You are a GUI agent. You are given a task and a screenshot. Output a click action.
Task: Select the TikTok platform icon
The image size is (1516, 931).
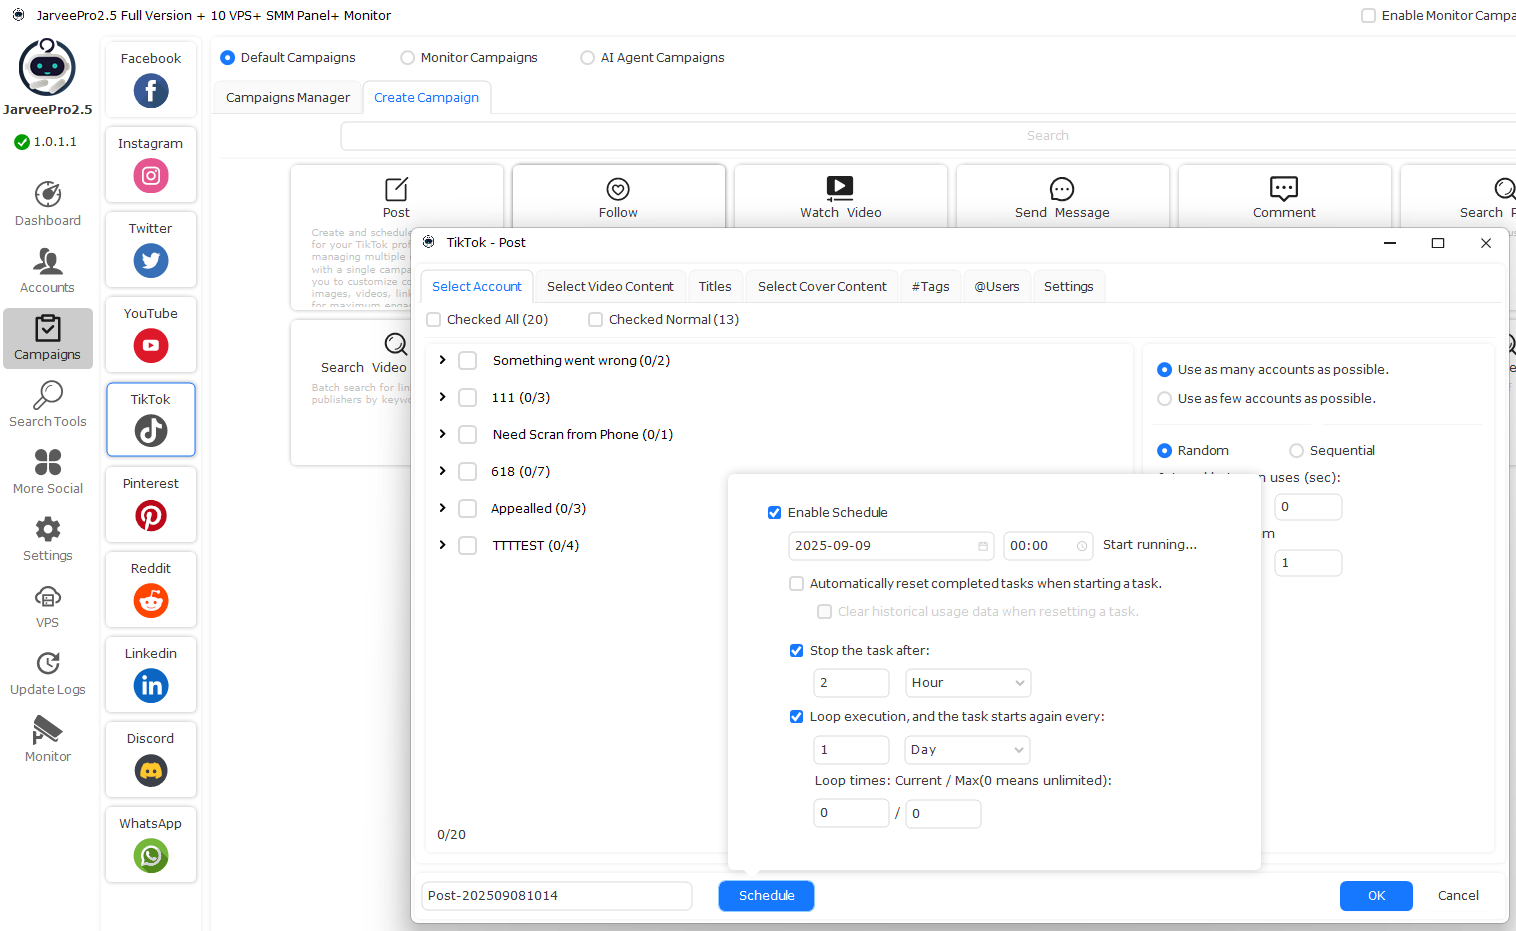click(x=151, y=431)
